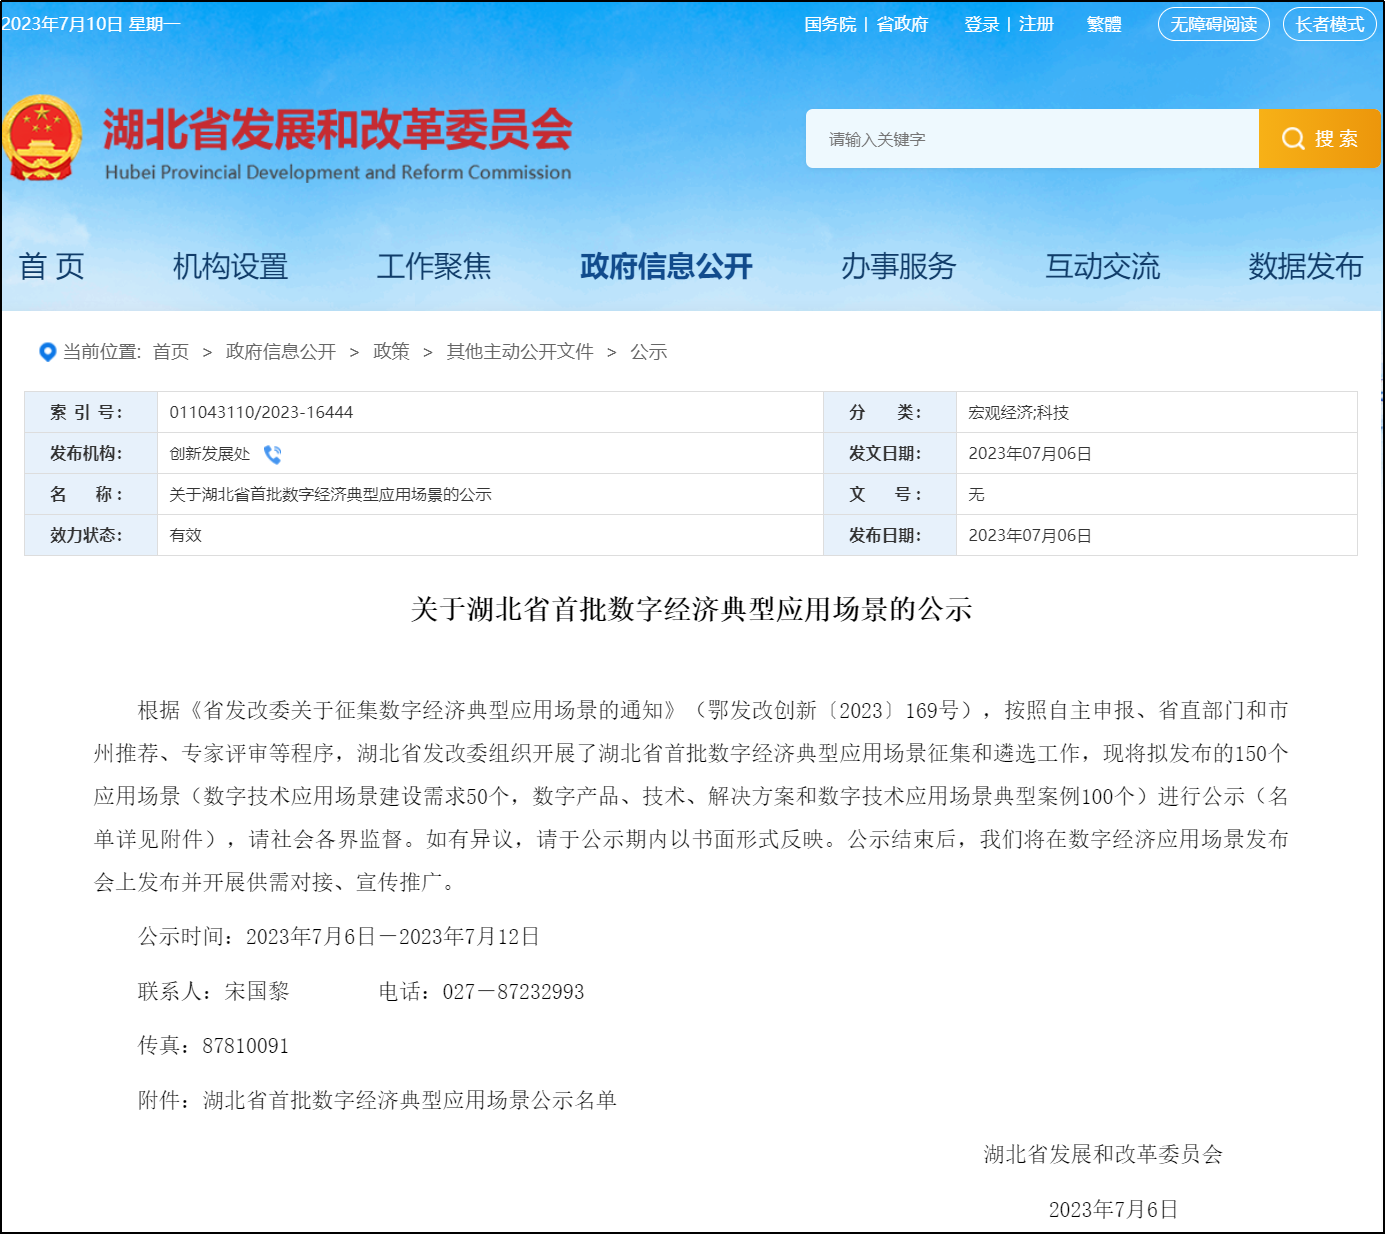Switch to the 政府信息公开 tab
Image resolution: width=1386 pixels, height=1235 pixels.
pos(664,266)
